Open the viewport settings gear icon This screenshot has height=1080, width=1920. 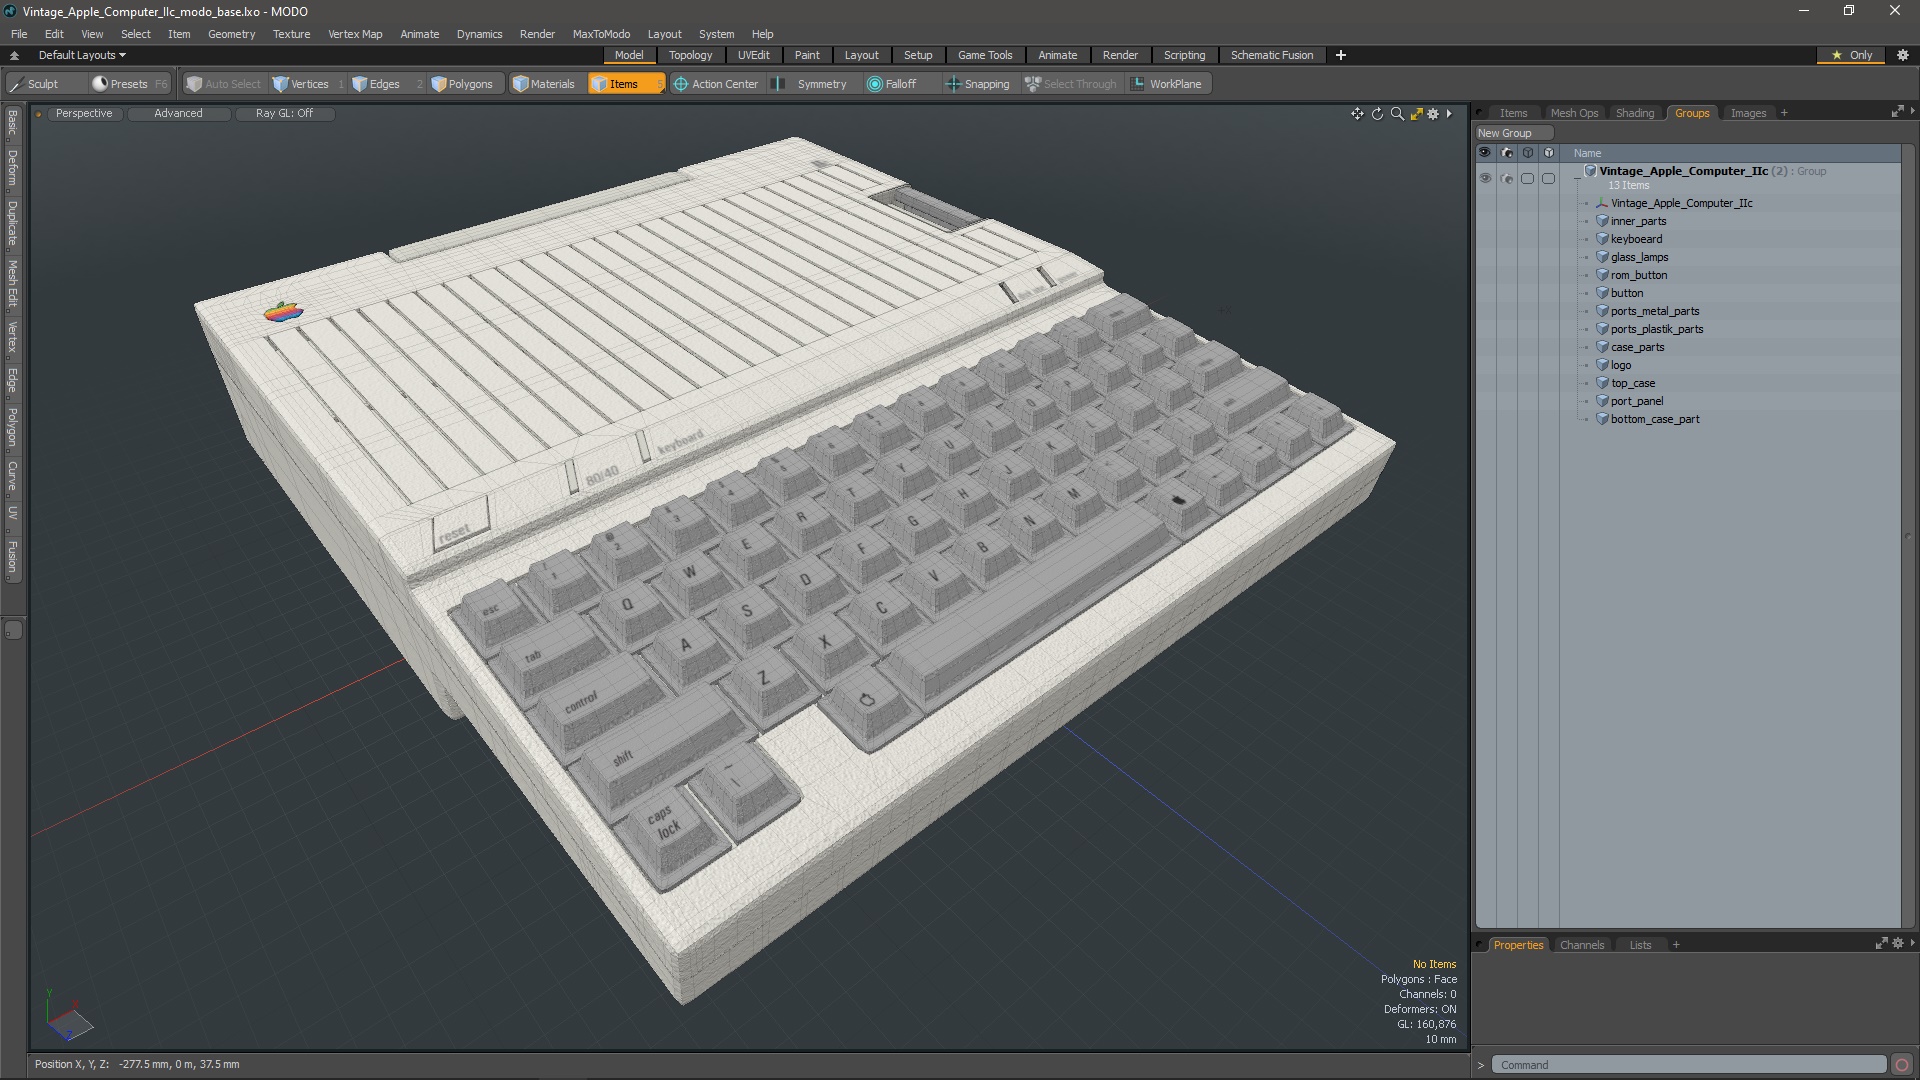[1433, 114]
